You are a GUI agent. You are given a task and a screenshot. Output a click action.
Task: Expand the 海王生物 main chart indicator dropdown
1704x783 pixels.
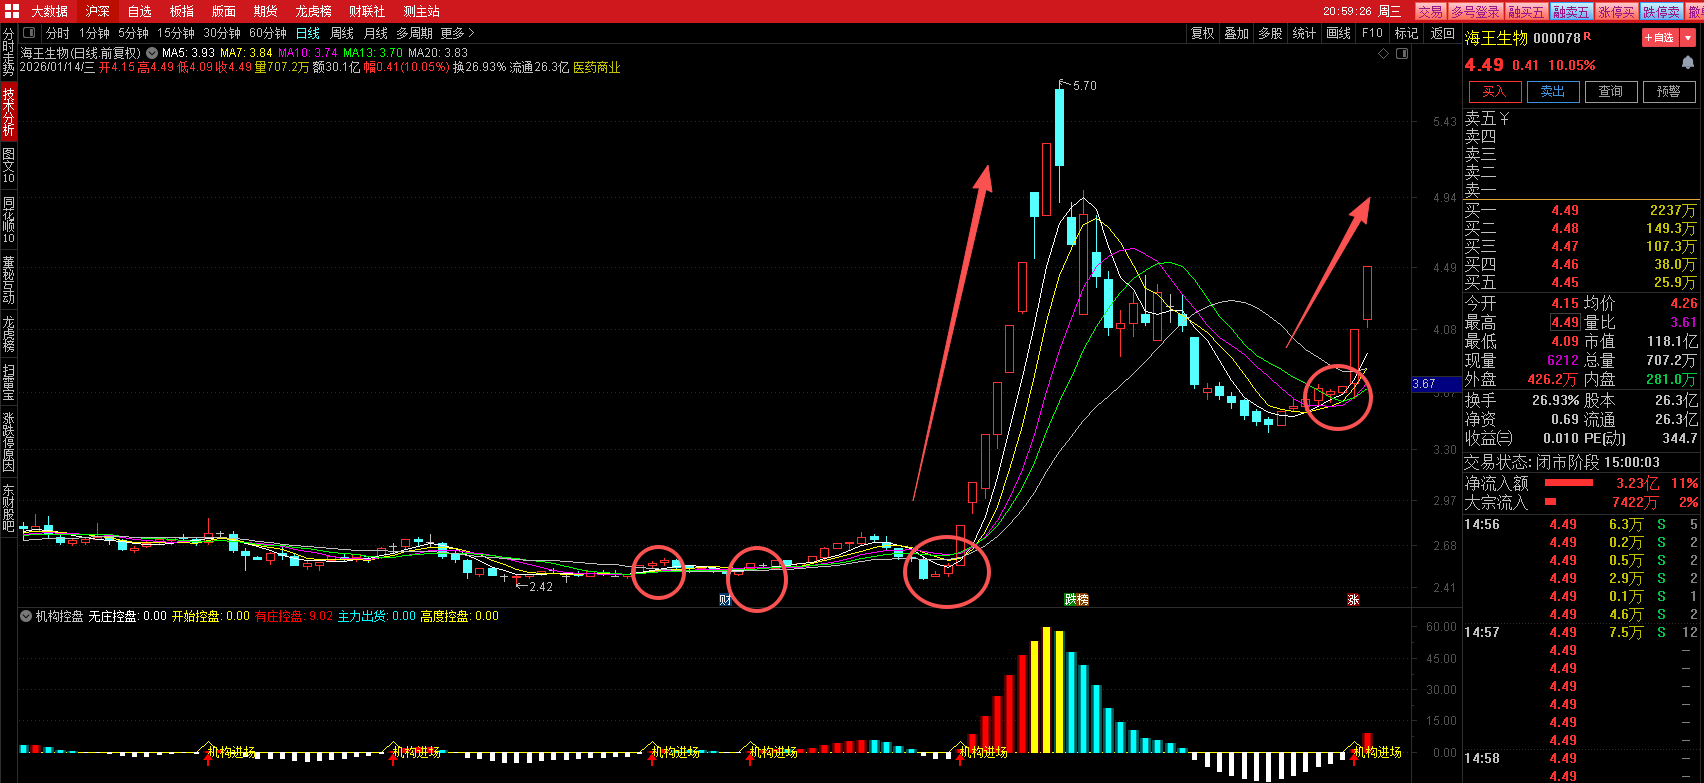point(152,53)
